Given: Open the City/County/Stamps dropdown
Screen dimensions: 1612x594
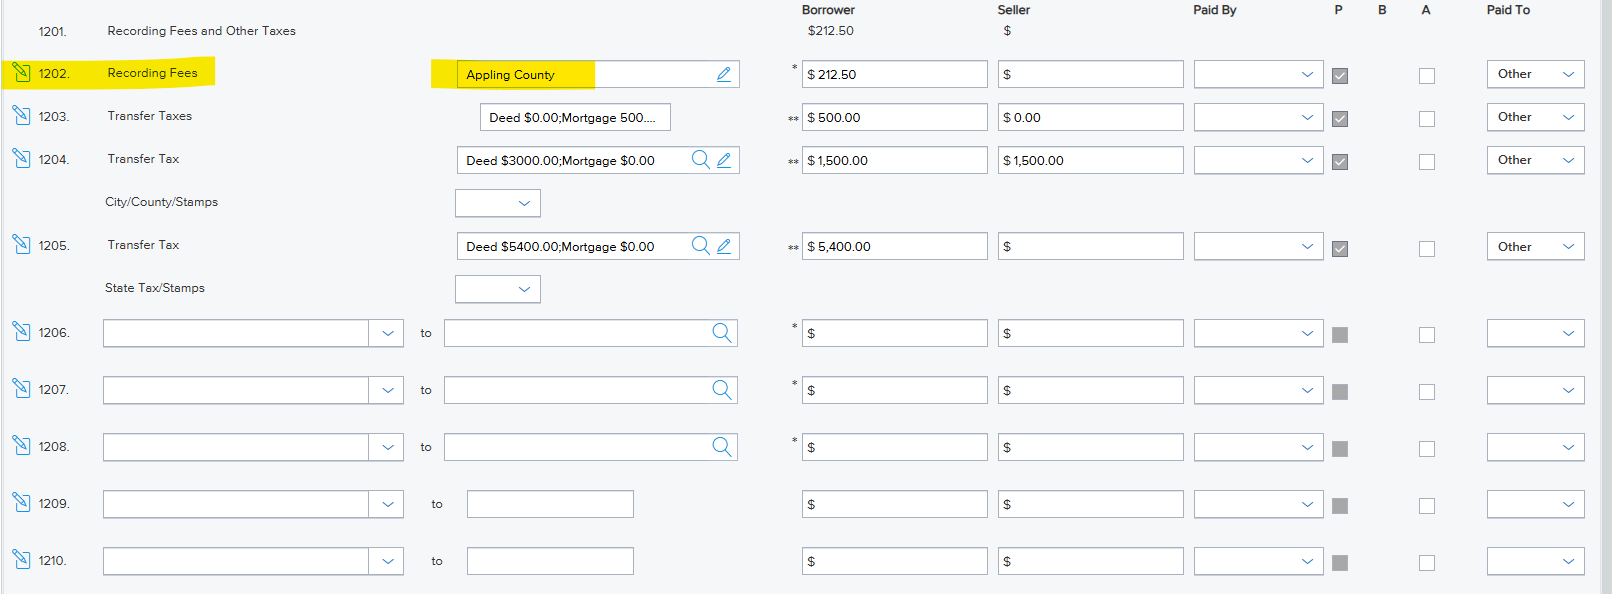Looking at the screenshot, I should (498, 203).
